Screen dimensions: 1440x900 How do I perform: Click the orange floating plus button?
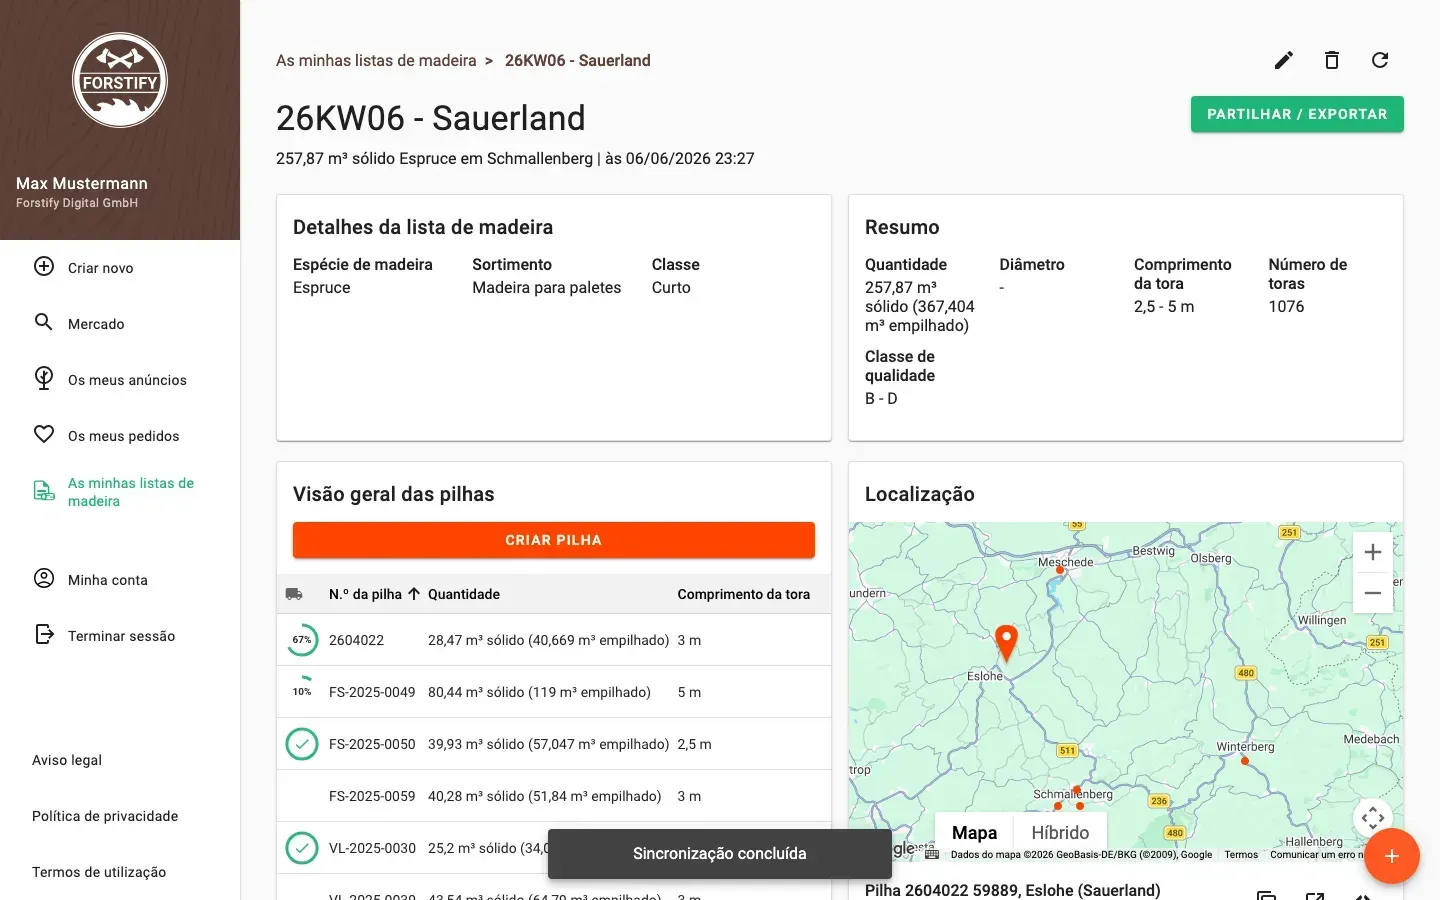point(1392,856)
